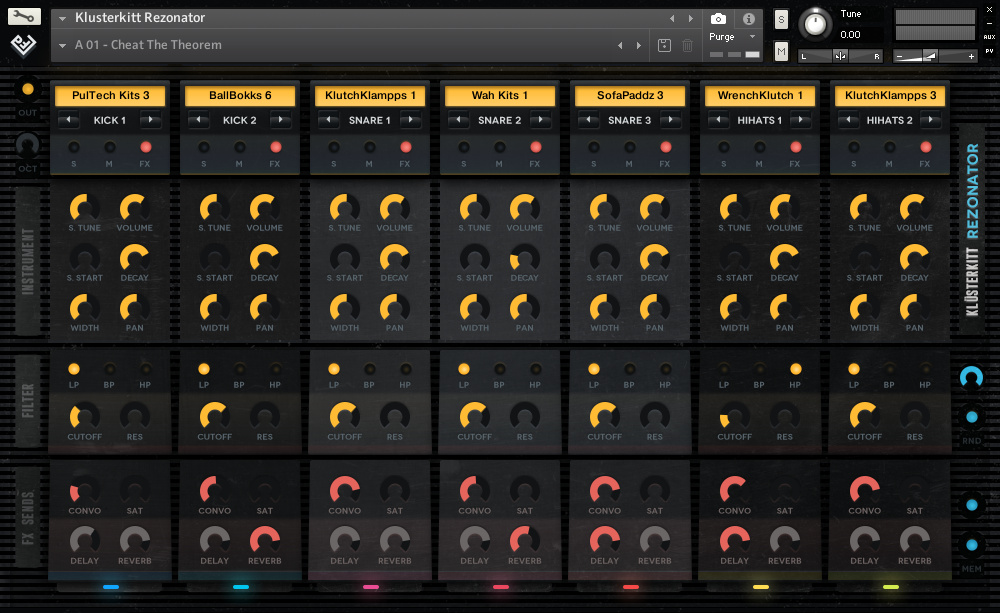The width and height of the screenshot is (1000, 613).
Task: Open WrenchKlutch 1 kit selector
Action: click(x=760, y=96)
